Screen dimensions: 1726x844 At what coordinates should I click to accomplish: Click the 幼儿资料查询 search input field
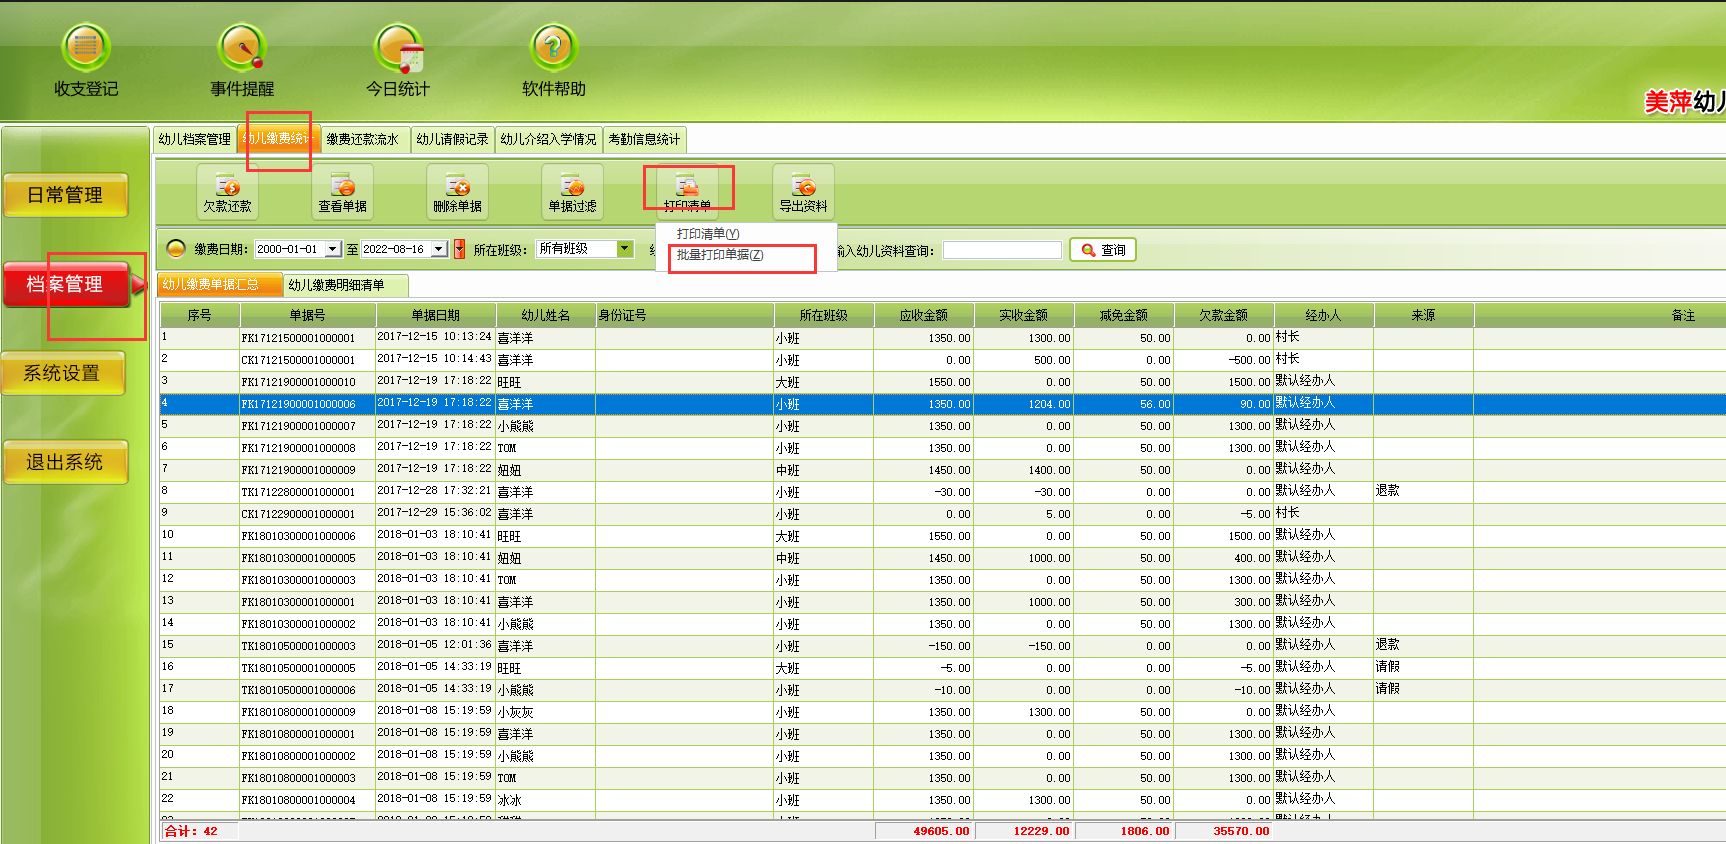pos(1002,250)
